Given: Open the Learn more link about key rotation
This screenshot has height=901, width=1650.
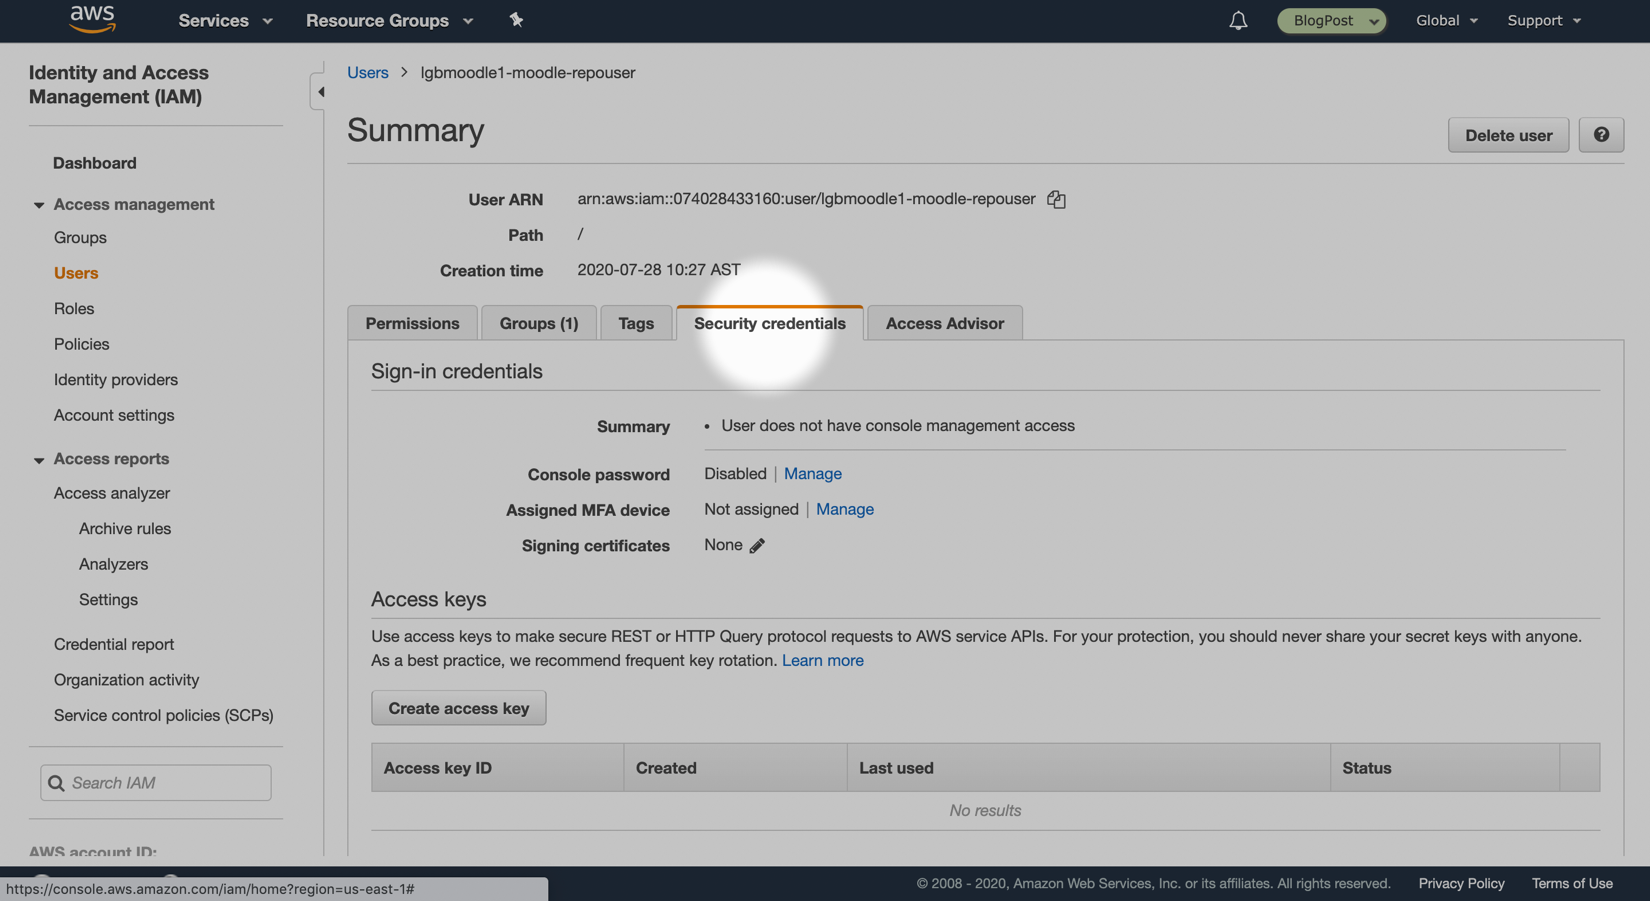Looking at the screenshot, I should tap(823, 661).
